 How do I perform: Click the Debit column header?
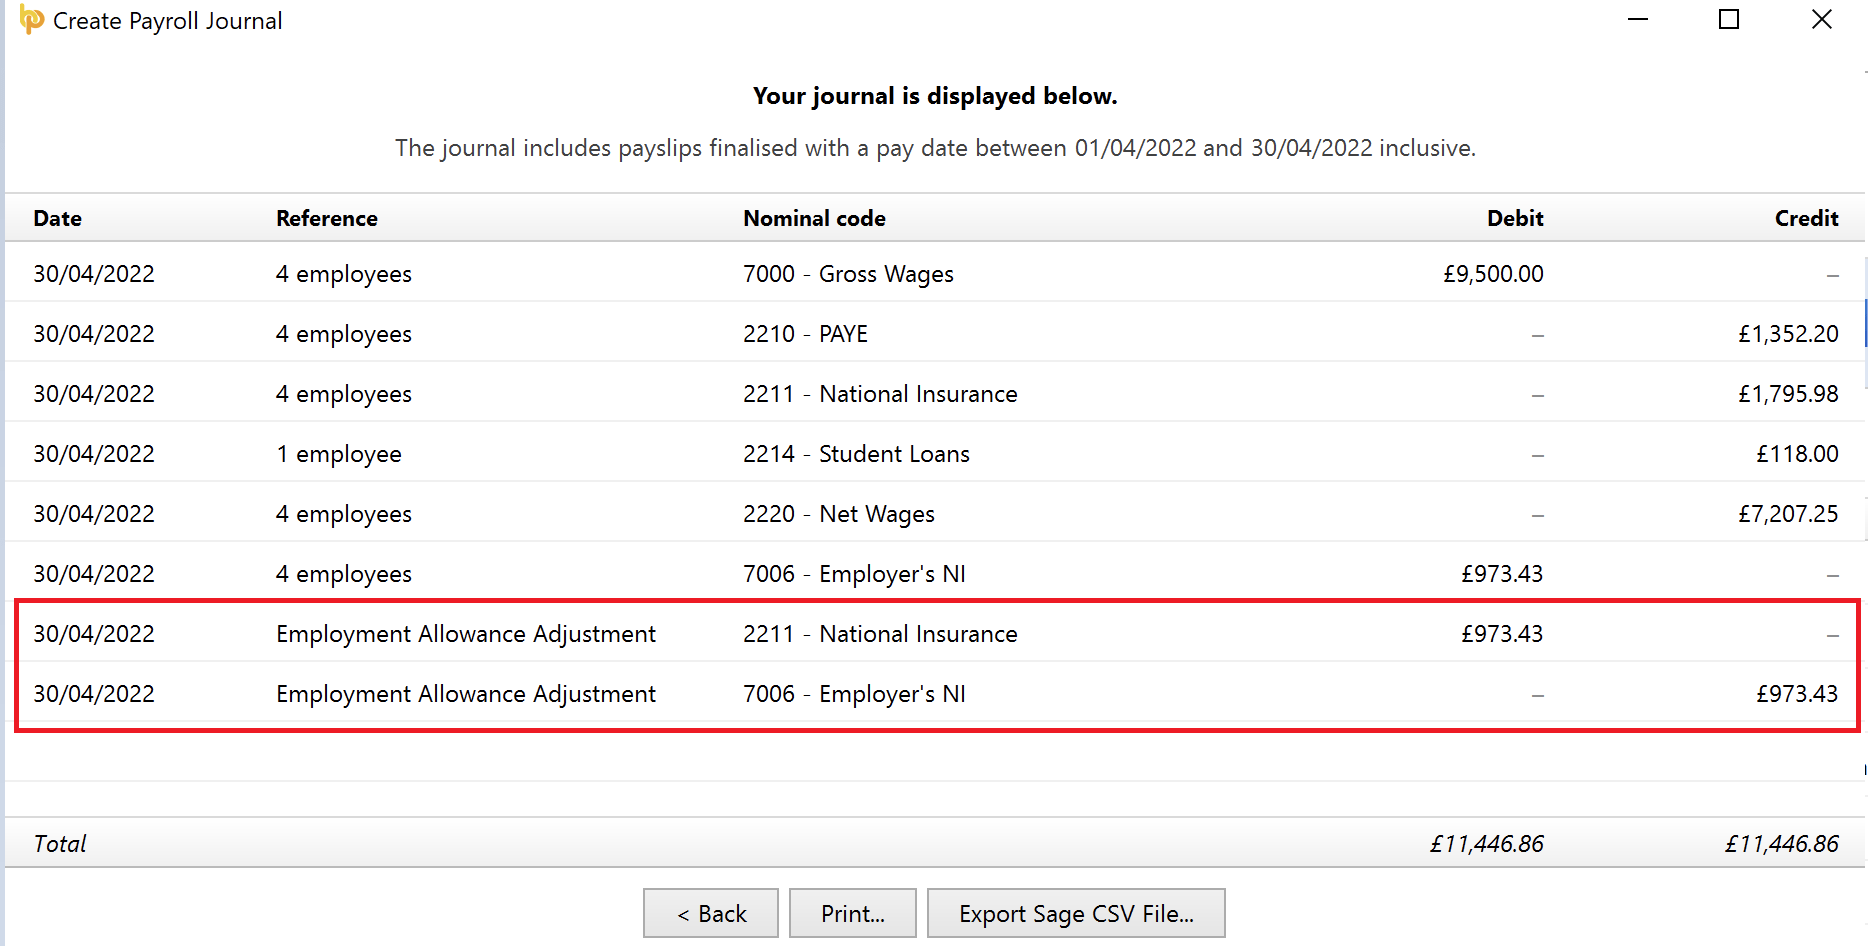pos(1514,218)
